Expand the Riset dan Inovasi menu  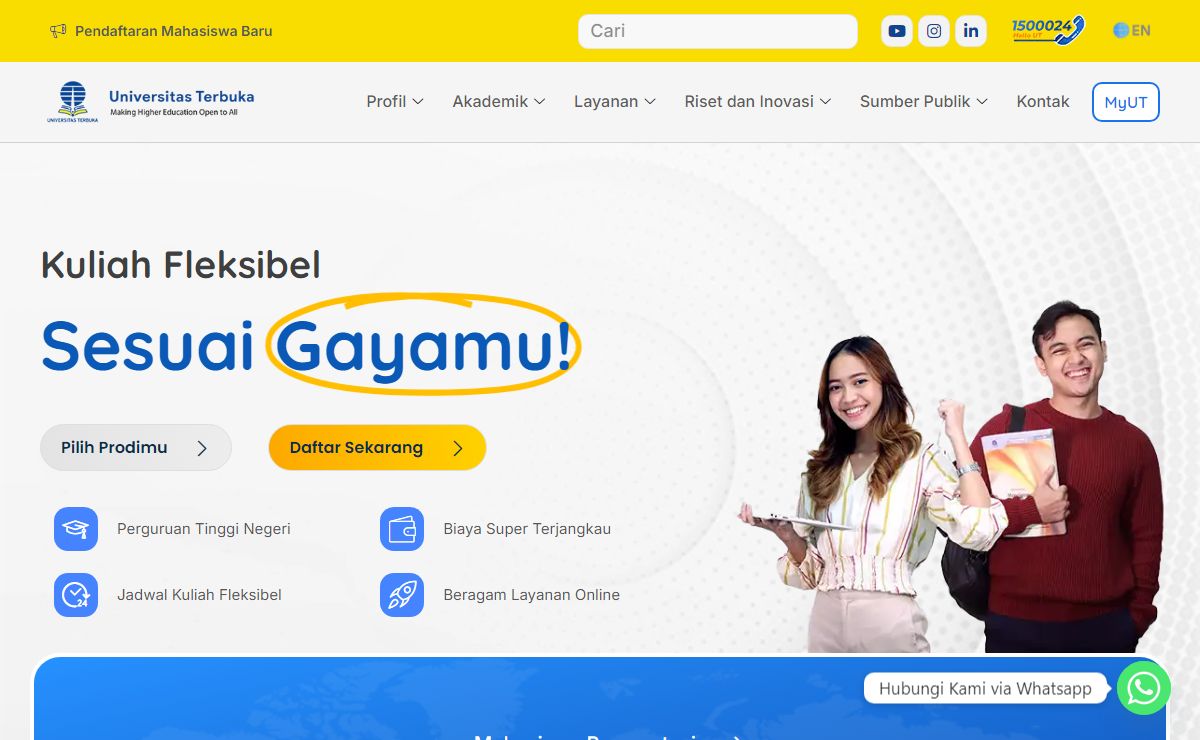[x=758, y=101]
